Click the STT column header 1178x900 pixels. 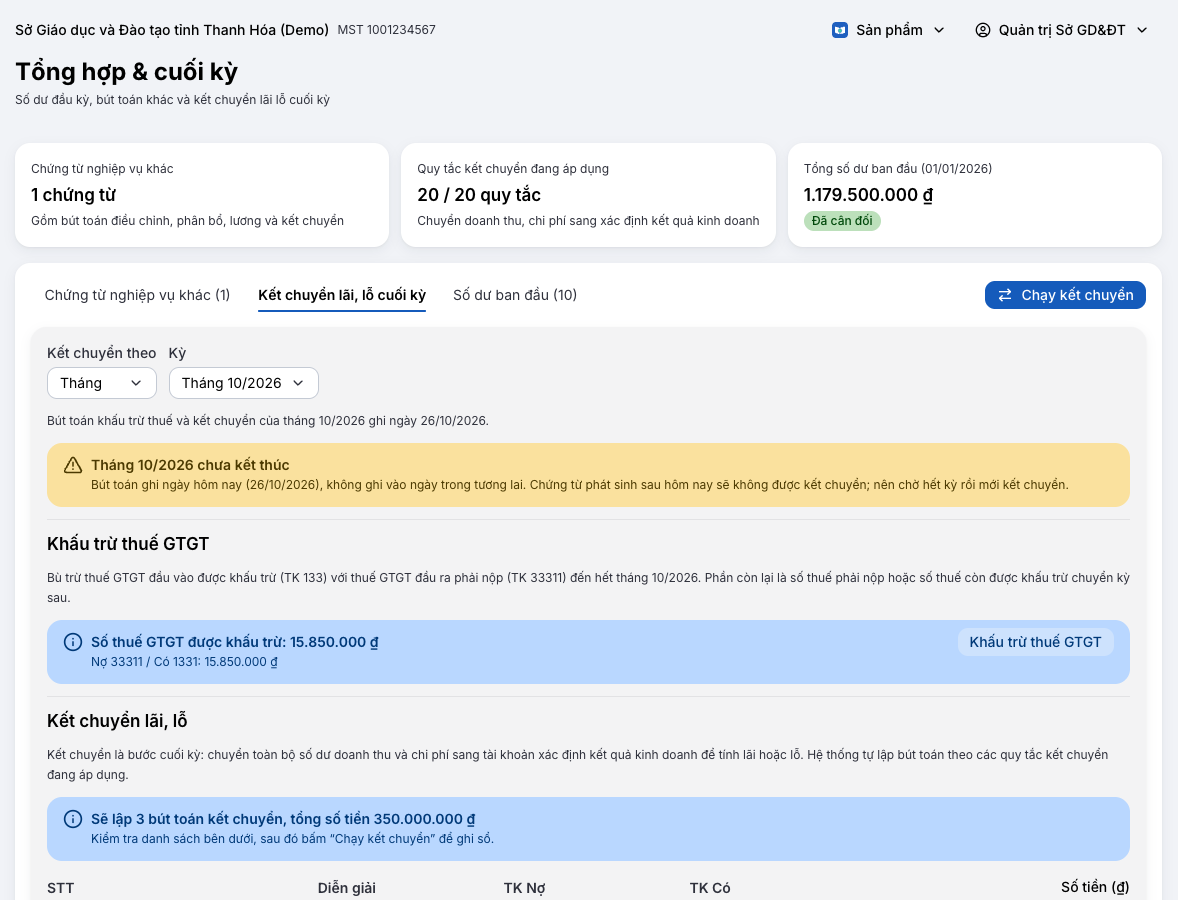60,888
